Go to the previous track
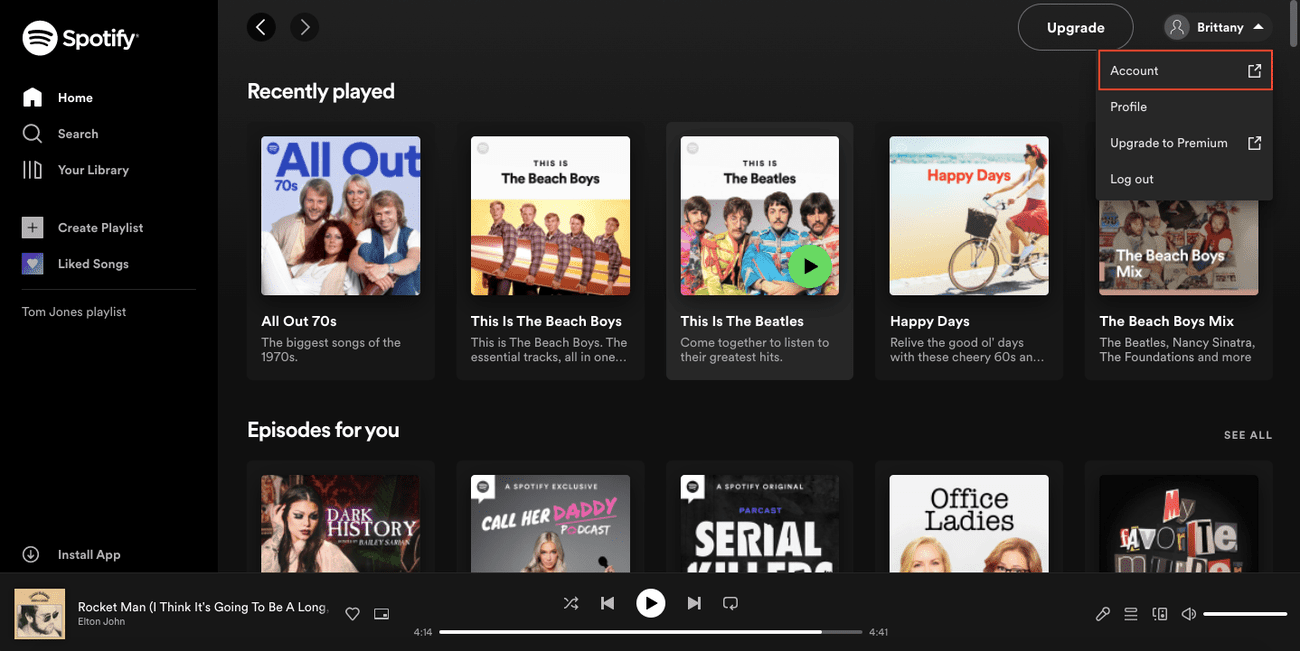The image size is (1300, 651). 607,603
